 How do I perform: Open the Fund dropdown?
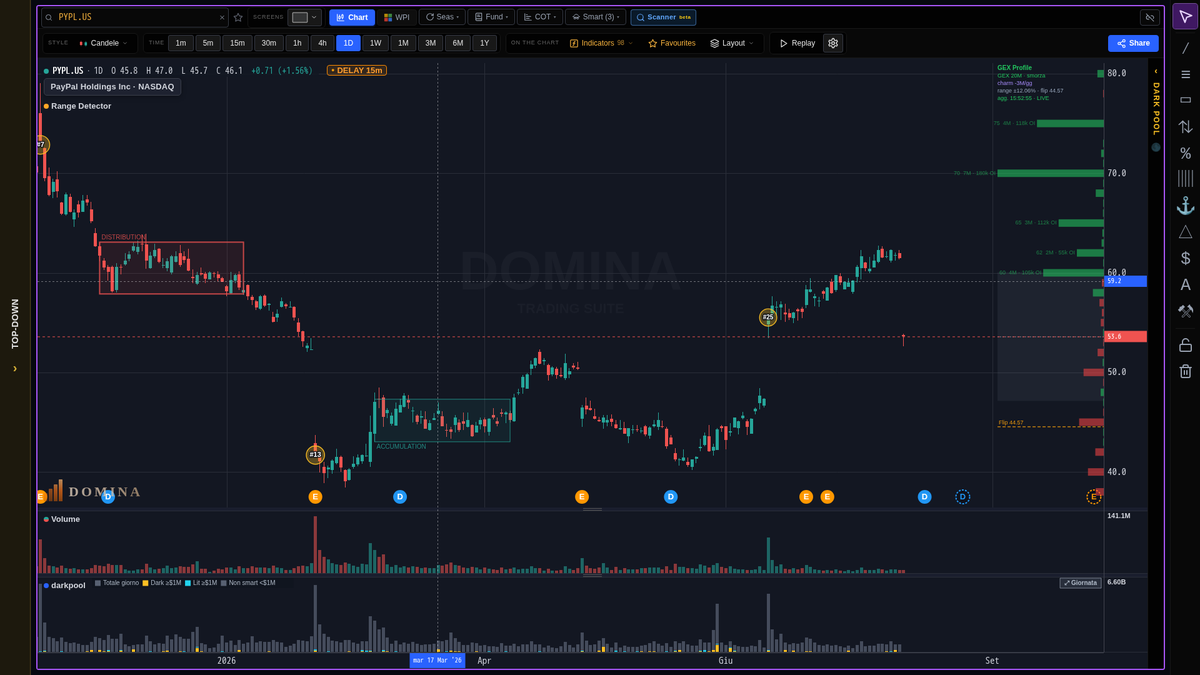click(491, 17)
